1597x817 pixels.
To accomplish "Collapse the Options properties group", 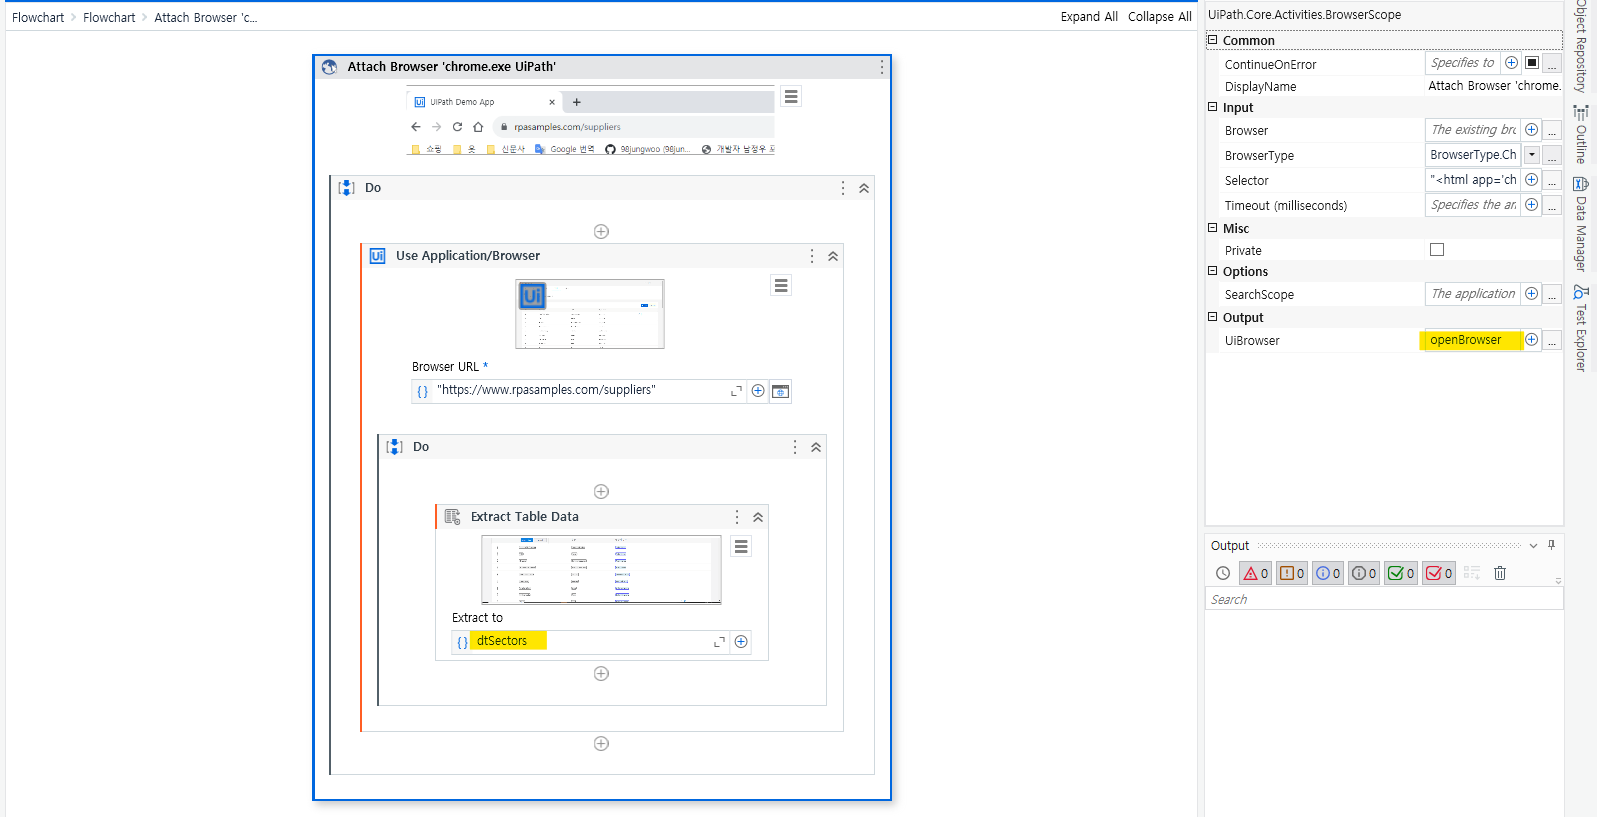I will pos(1212,271).
